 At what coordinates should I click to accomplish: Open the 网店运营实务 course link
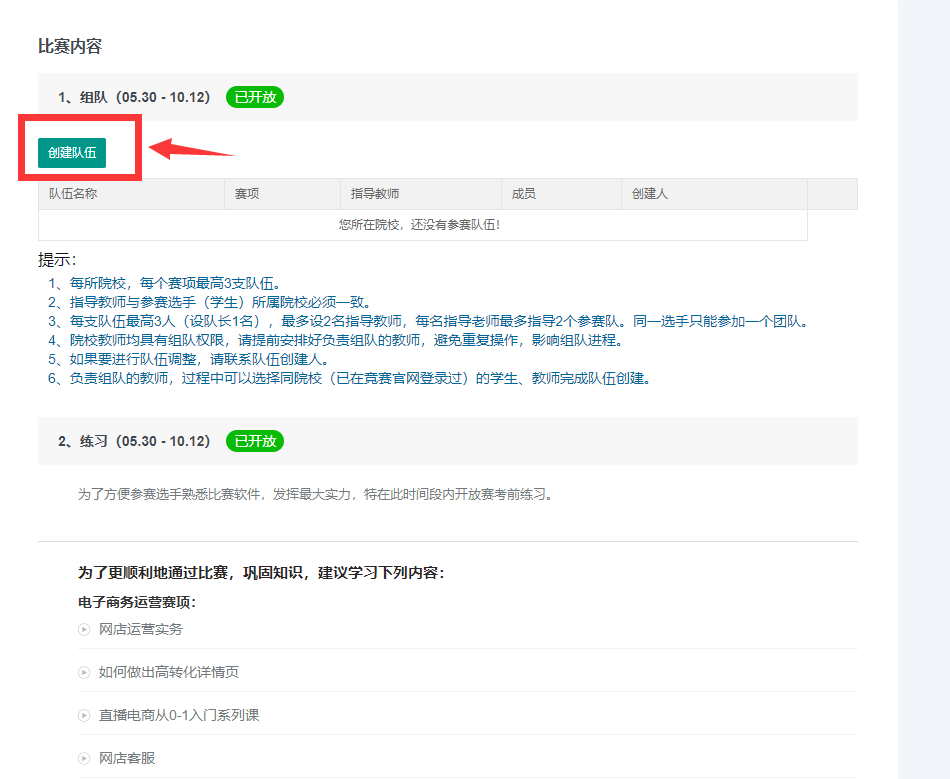coord(141,629)
